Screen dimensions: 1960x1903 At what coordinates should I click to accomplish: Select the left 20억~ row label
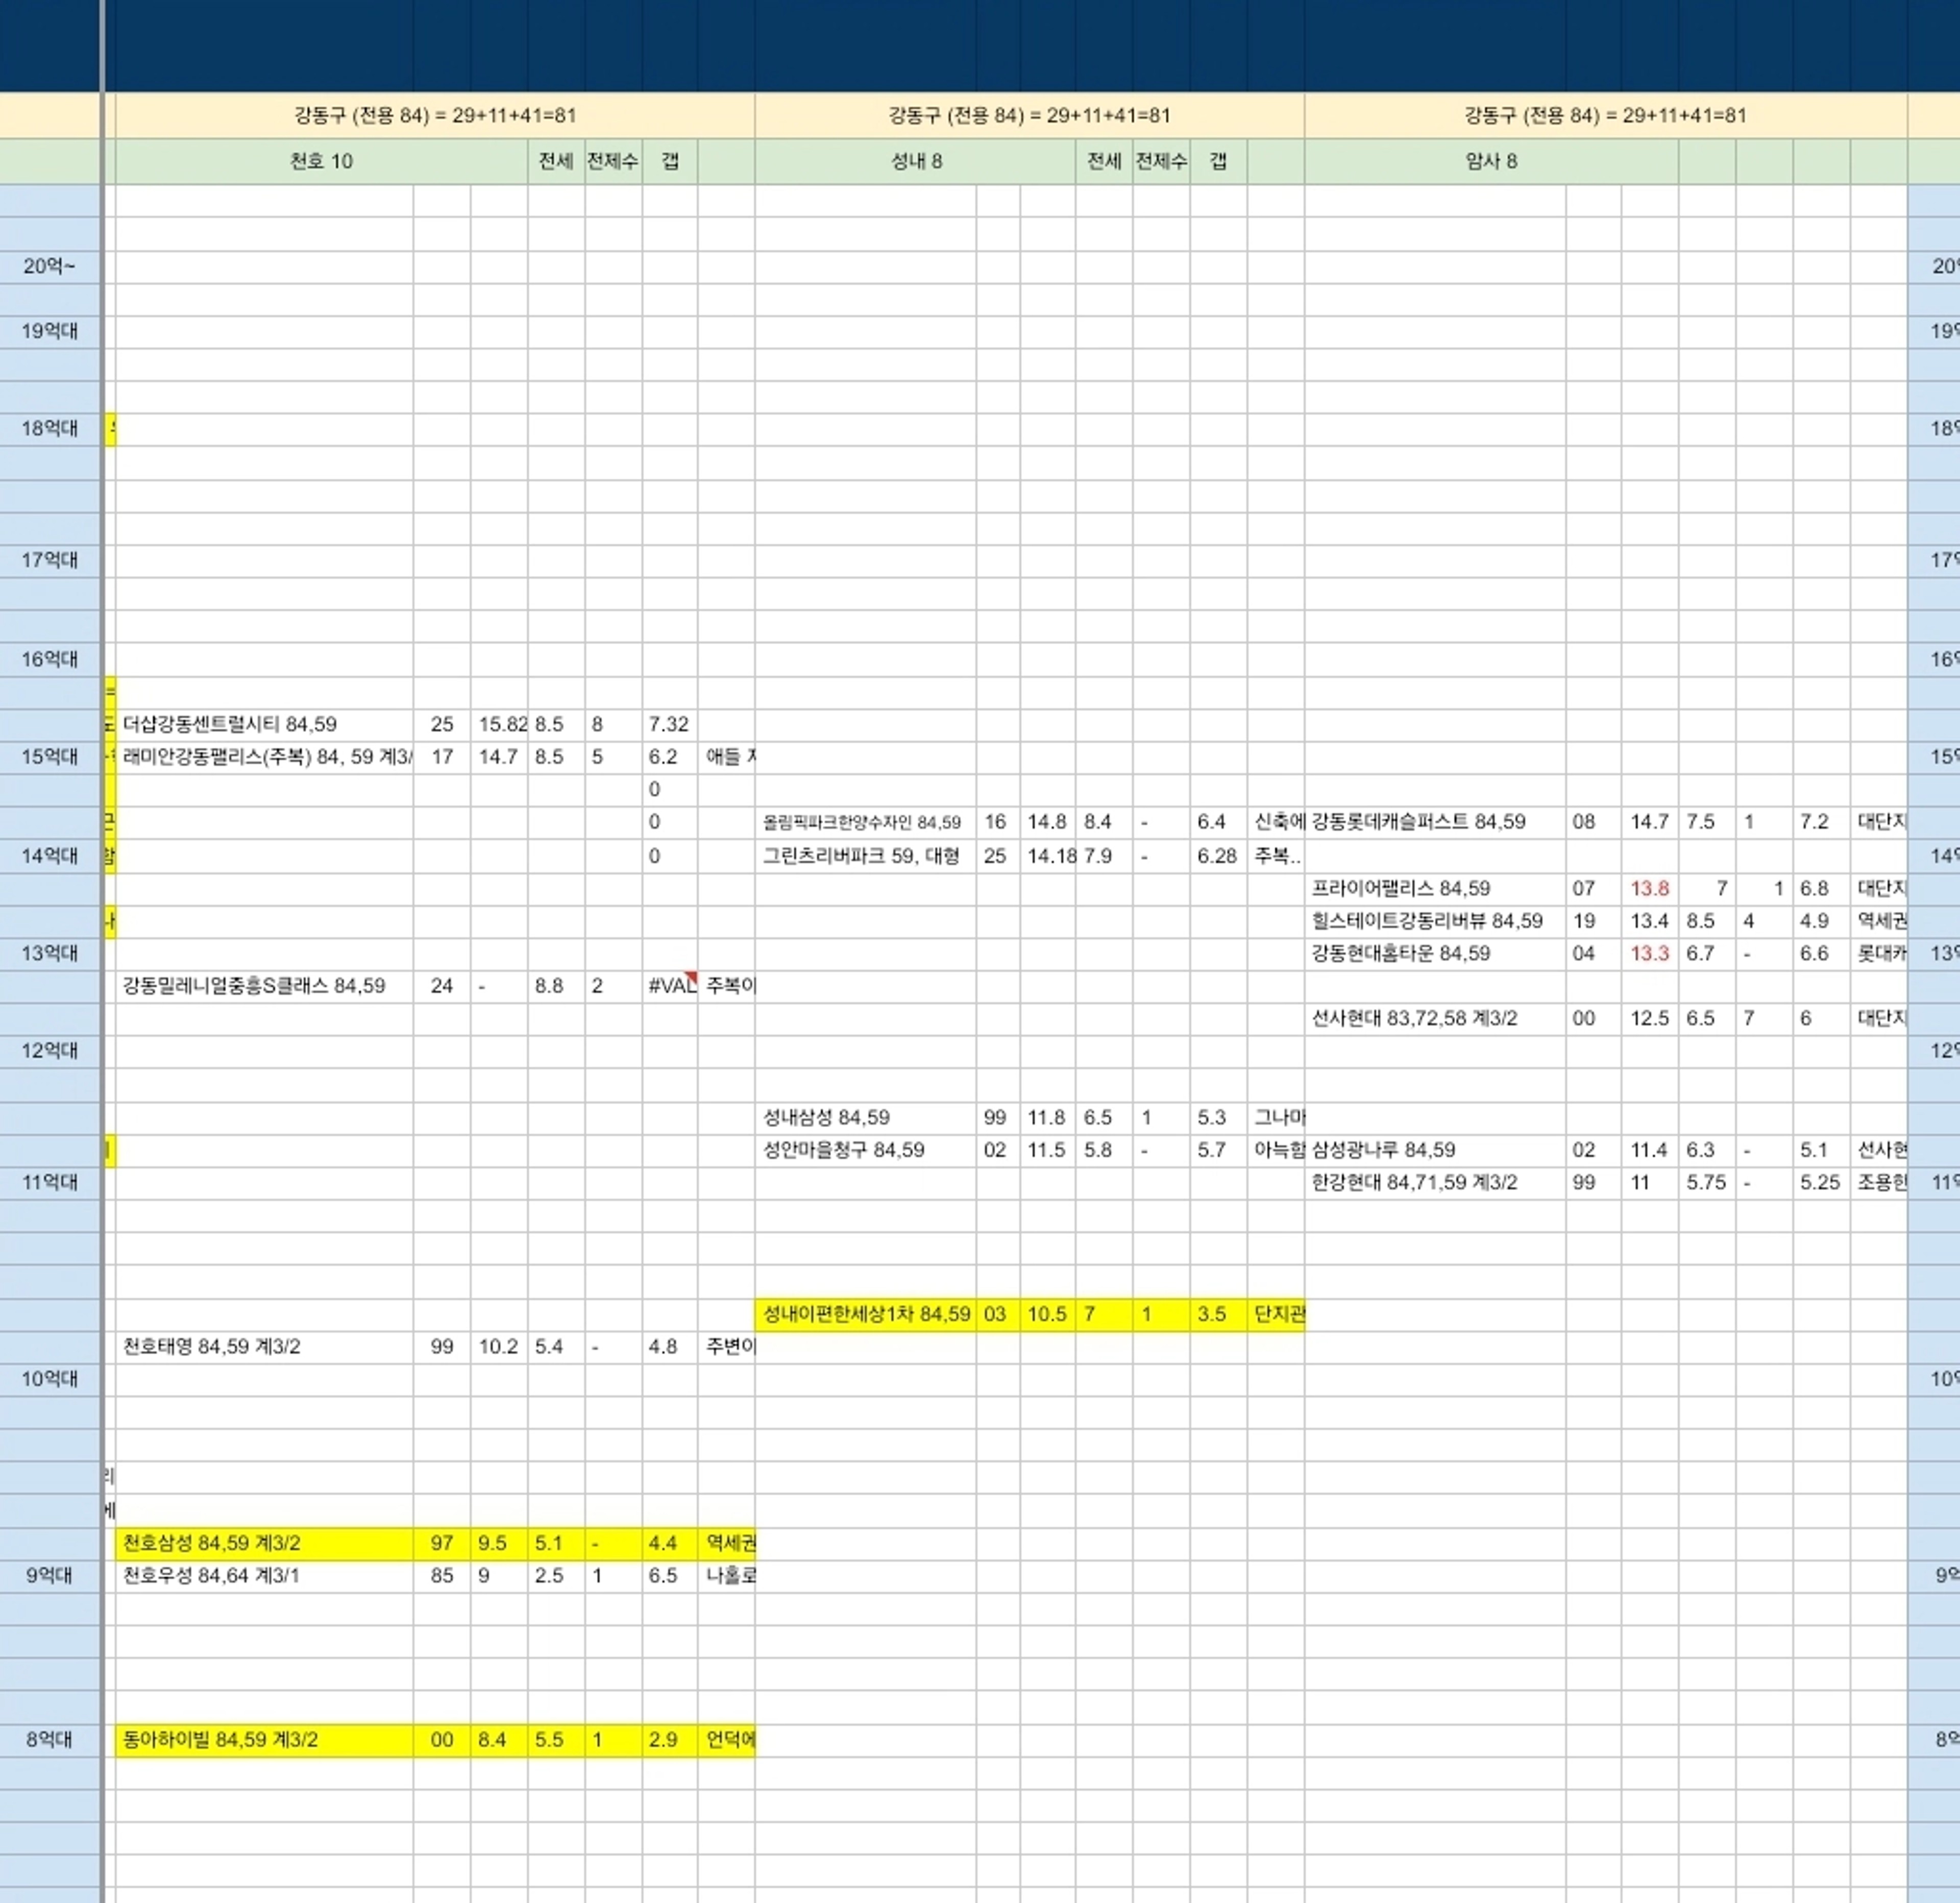[x=49, y=266]
